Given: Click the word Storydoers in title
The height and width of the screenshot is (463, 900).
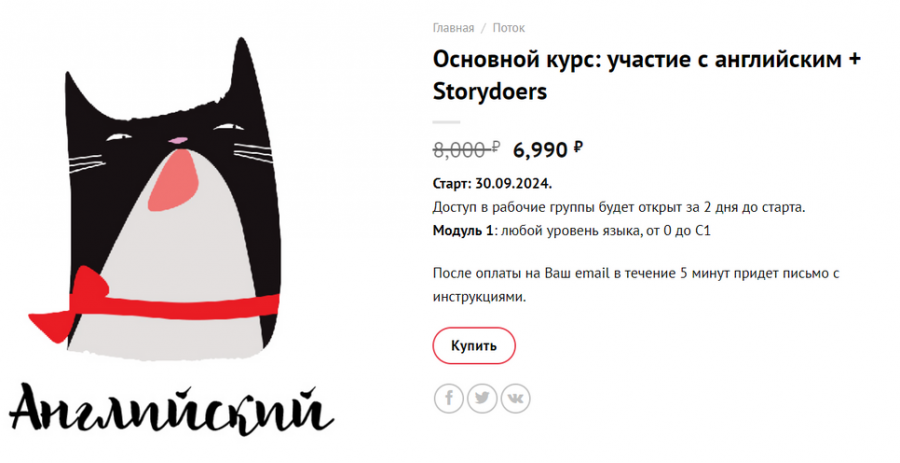Looking at the screenshot, I should click(491, 92).
